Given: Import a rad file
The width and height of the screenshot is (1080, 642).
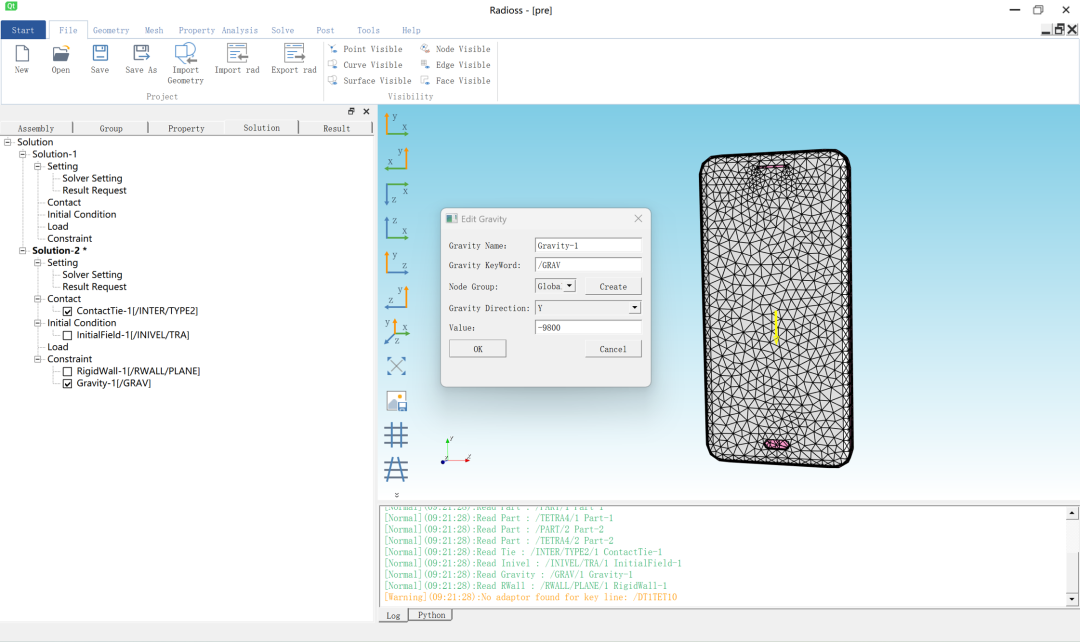Looking at the screenshot, I should (x=237, y=59).
